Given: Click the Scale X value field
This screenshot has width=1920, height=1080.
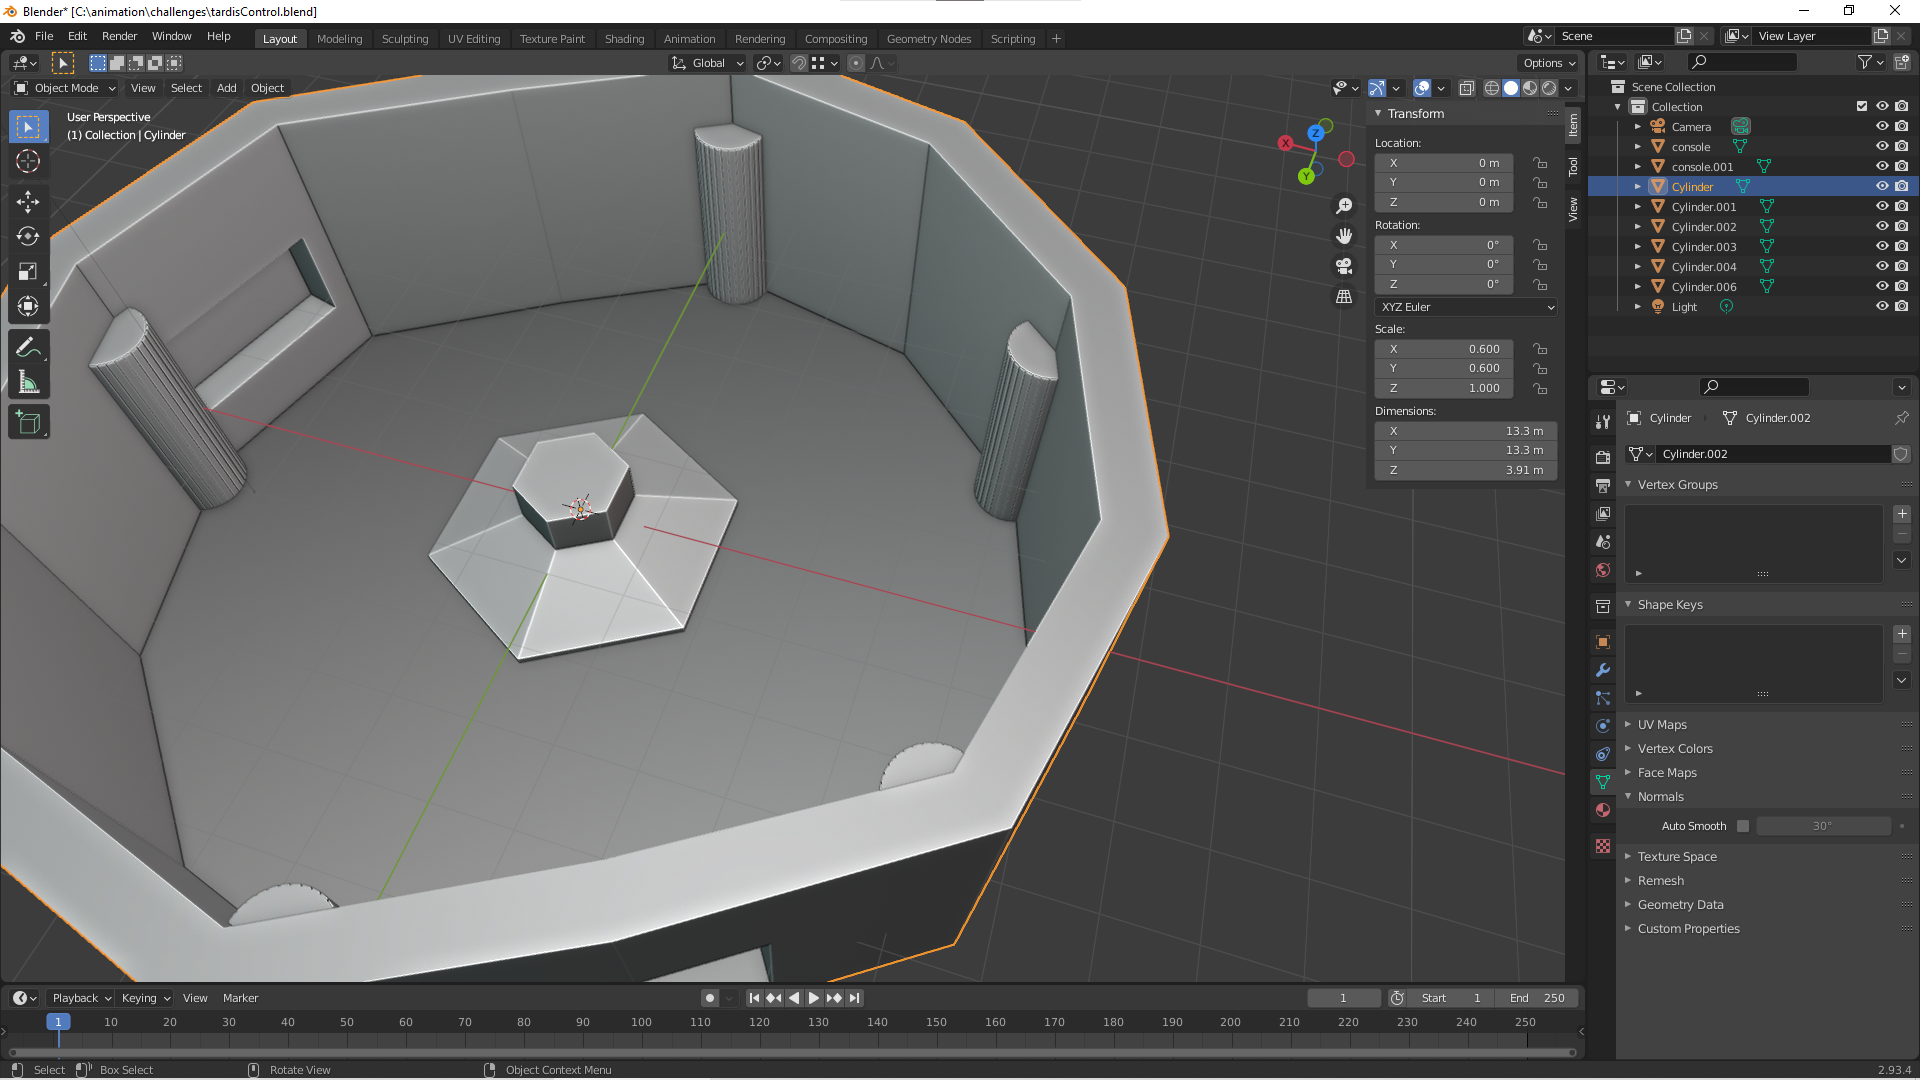Looking at the screenshot, I should pyautogui.click(x=1444, y=349).
